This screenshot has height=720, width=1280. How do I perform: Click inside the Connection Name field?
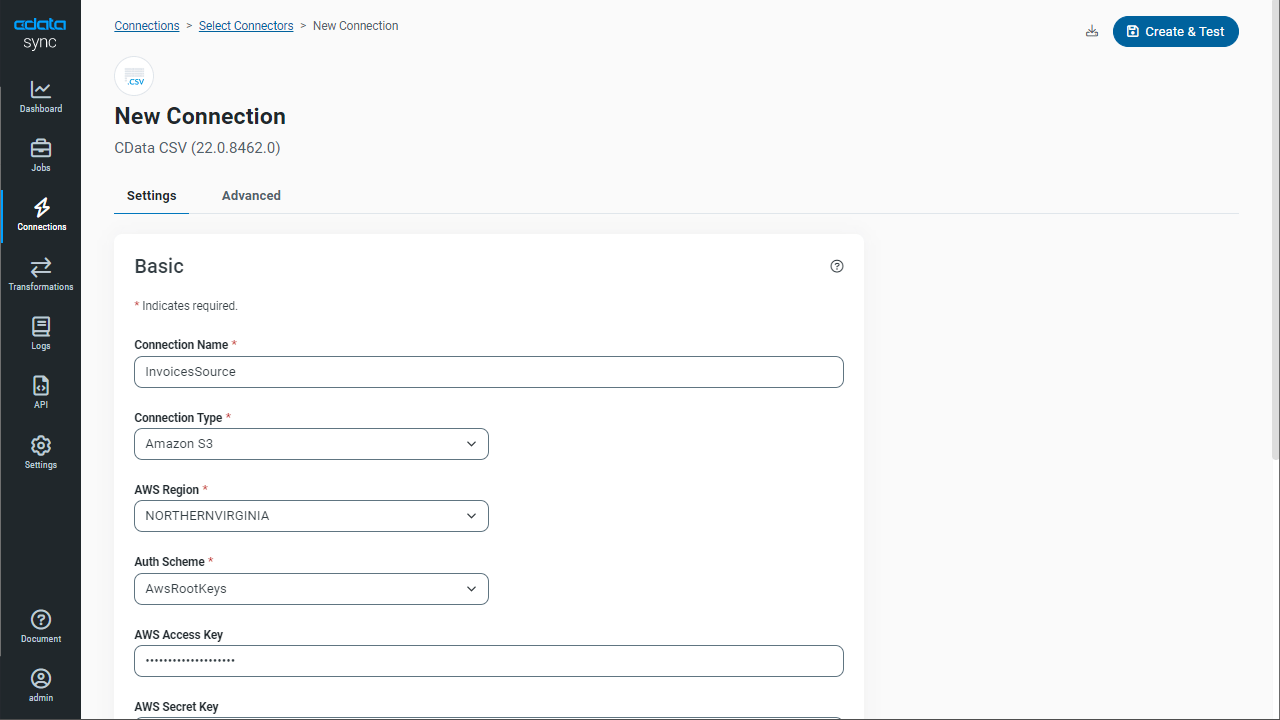tap(488, 371)
